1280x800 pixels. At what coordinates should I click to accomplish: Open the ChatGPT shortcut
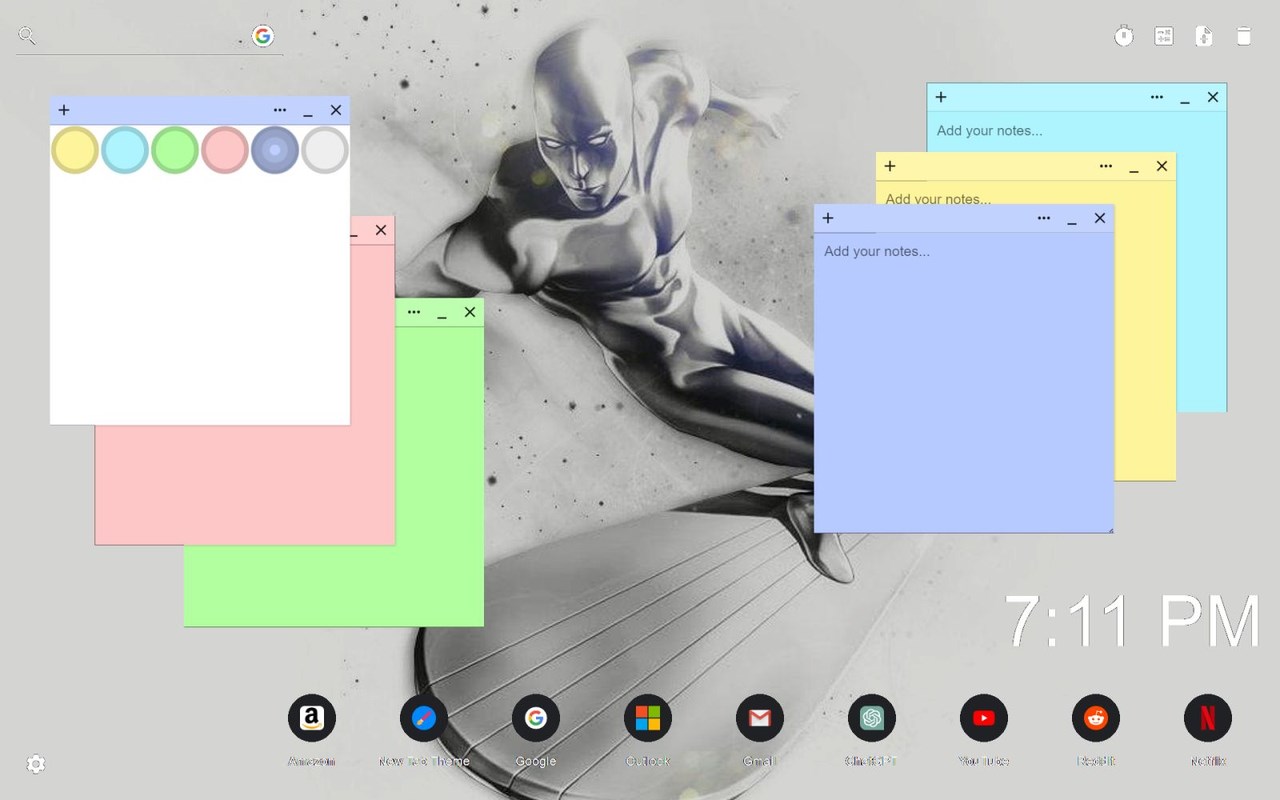click(872, 718)
